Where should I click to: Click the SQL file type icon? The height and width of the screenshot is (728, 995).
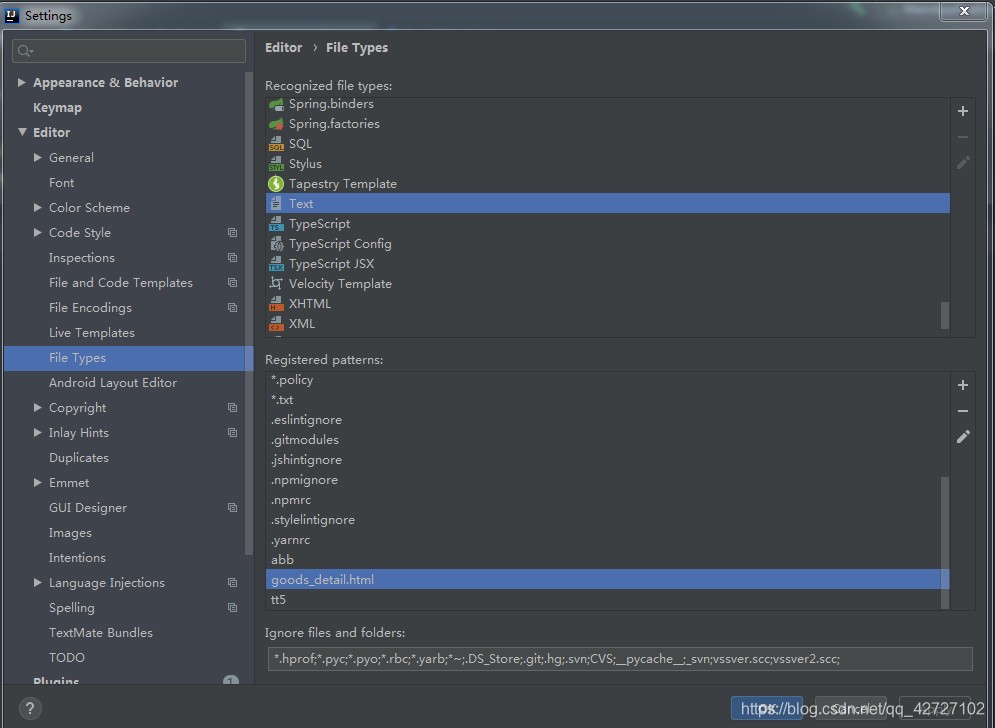tap(276, 144)
